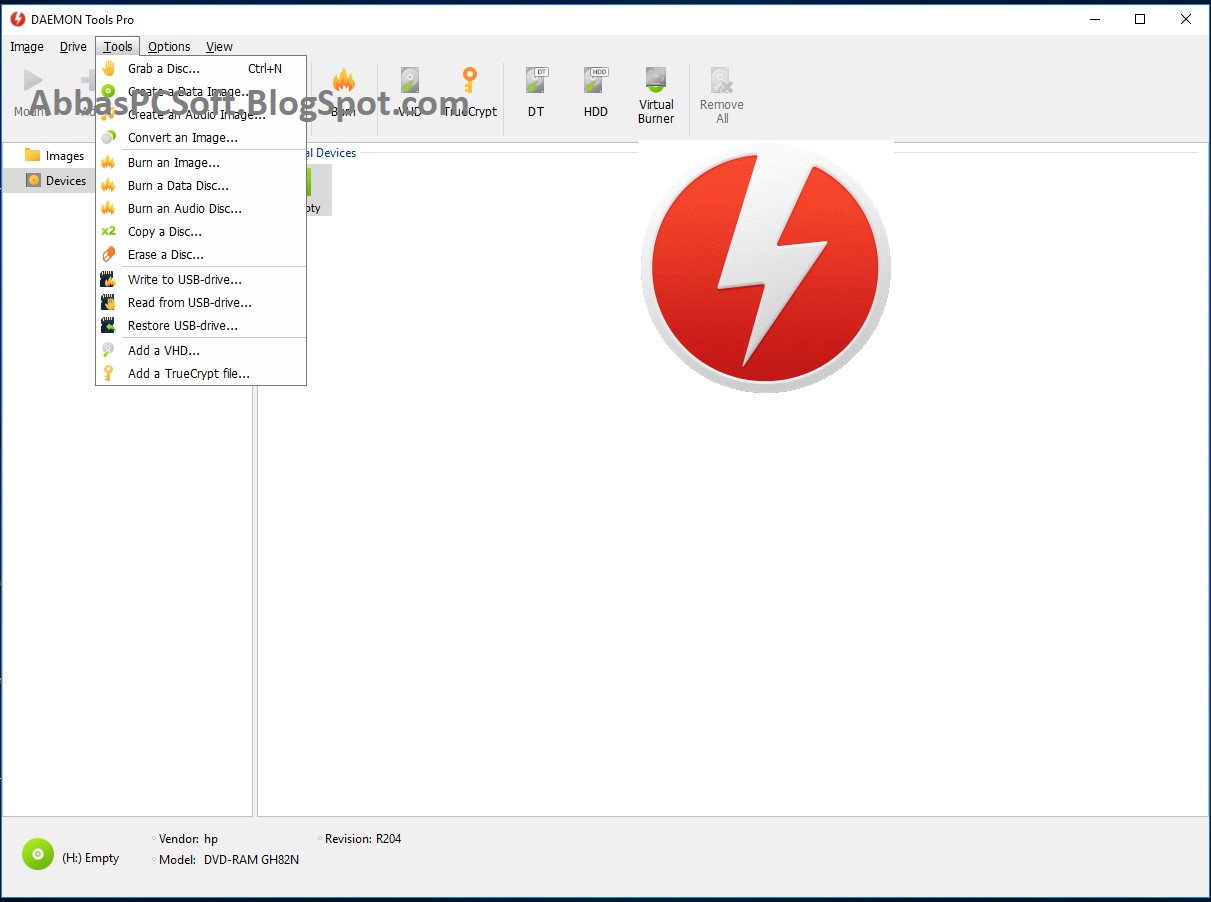Click the disc icon beside Add a VHD
The image size is (1211, 902).
pos(109,350)
